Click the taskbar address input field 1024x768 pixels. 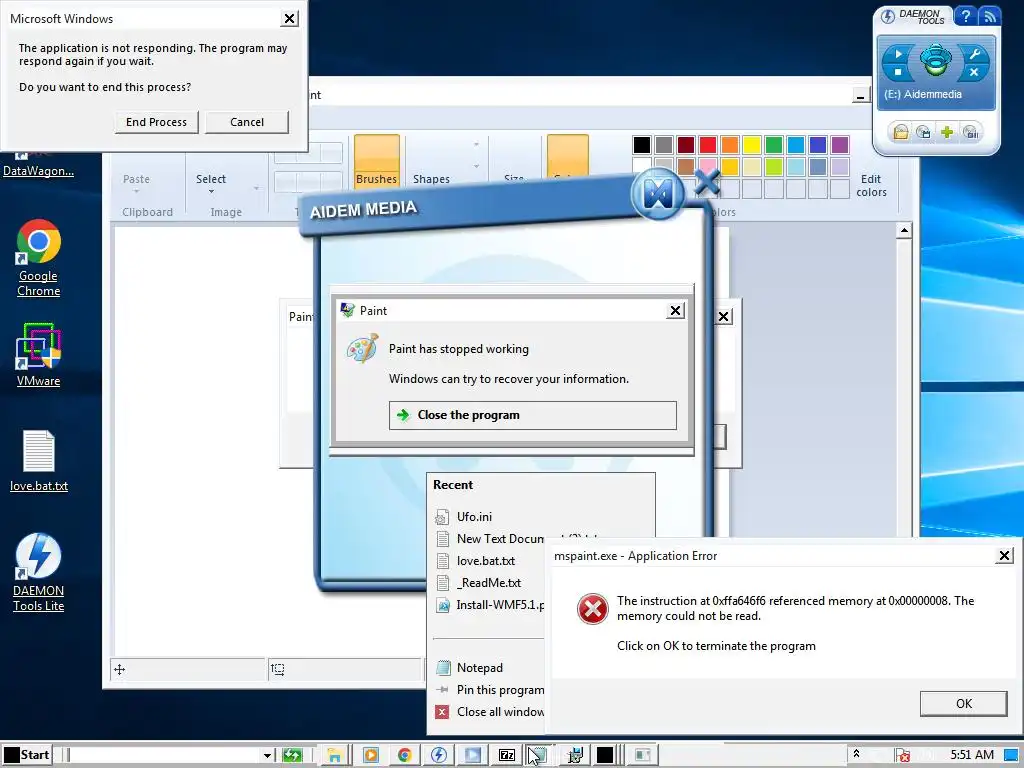pos(166,756)
